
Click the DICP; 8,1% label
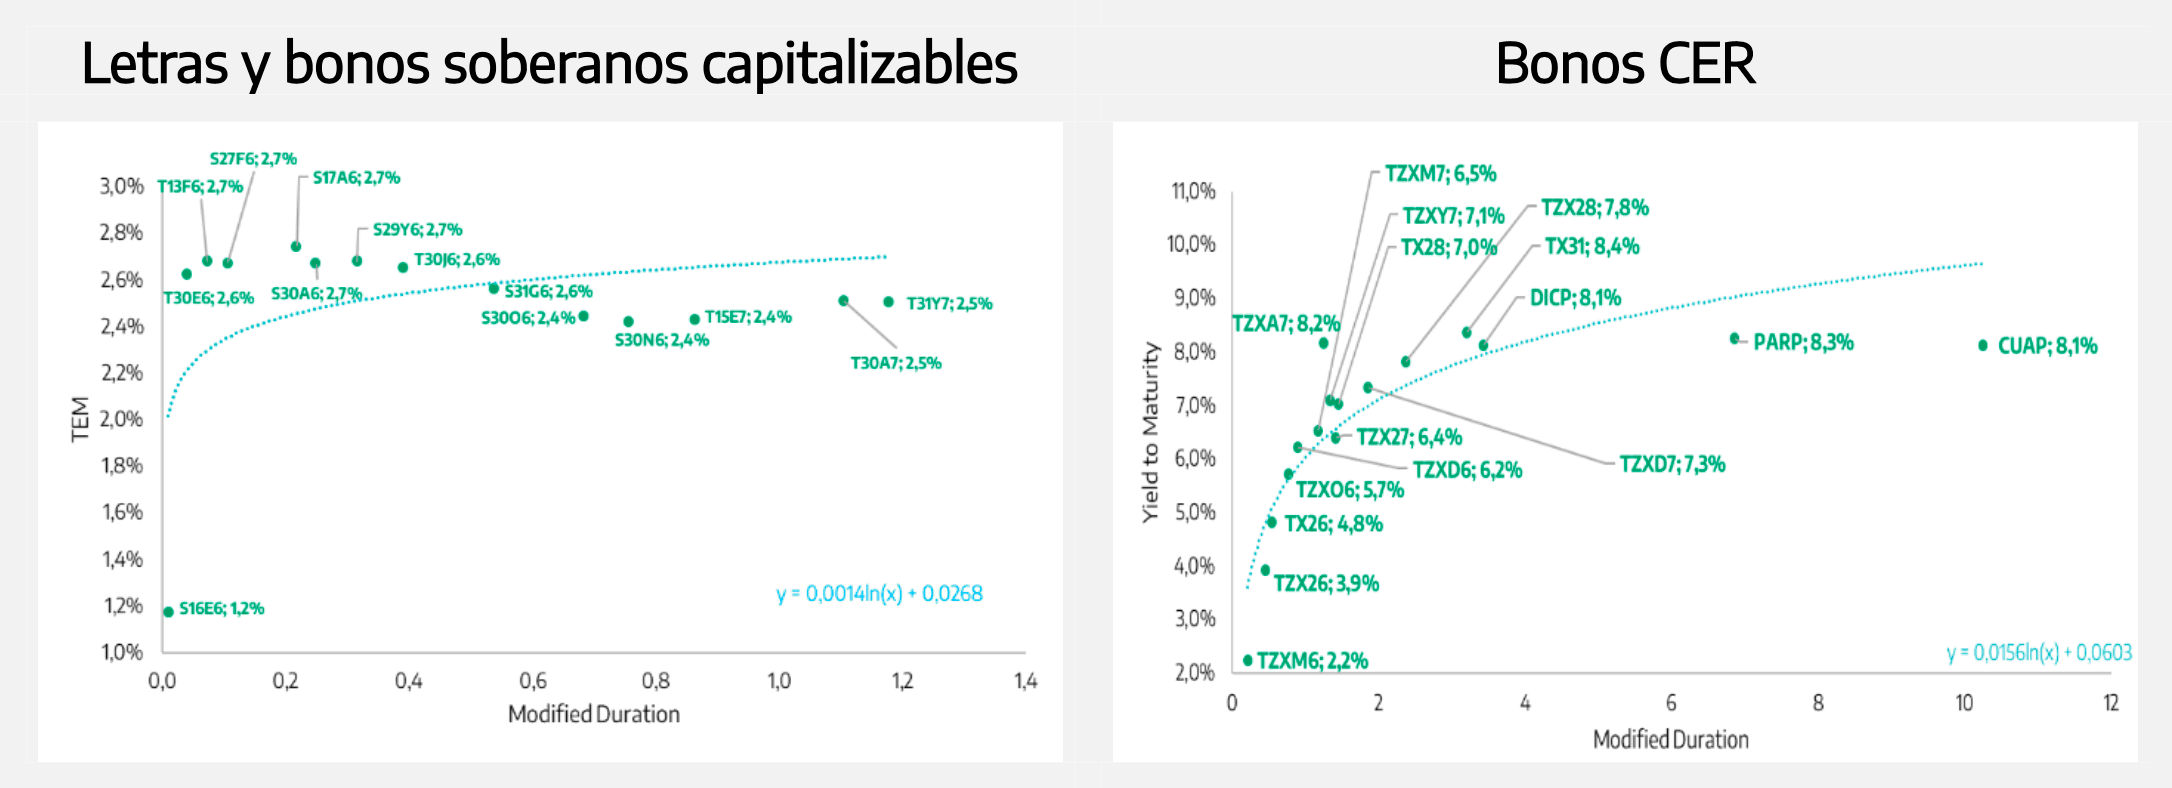point(1575,298)
